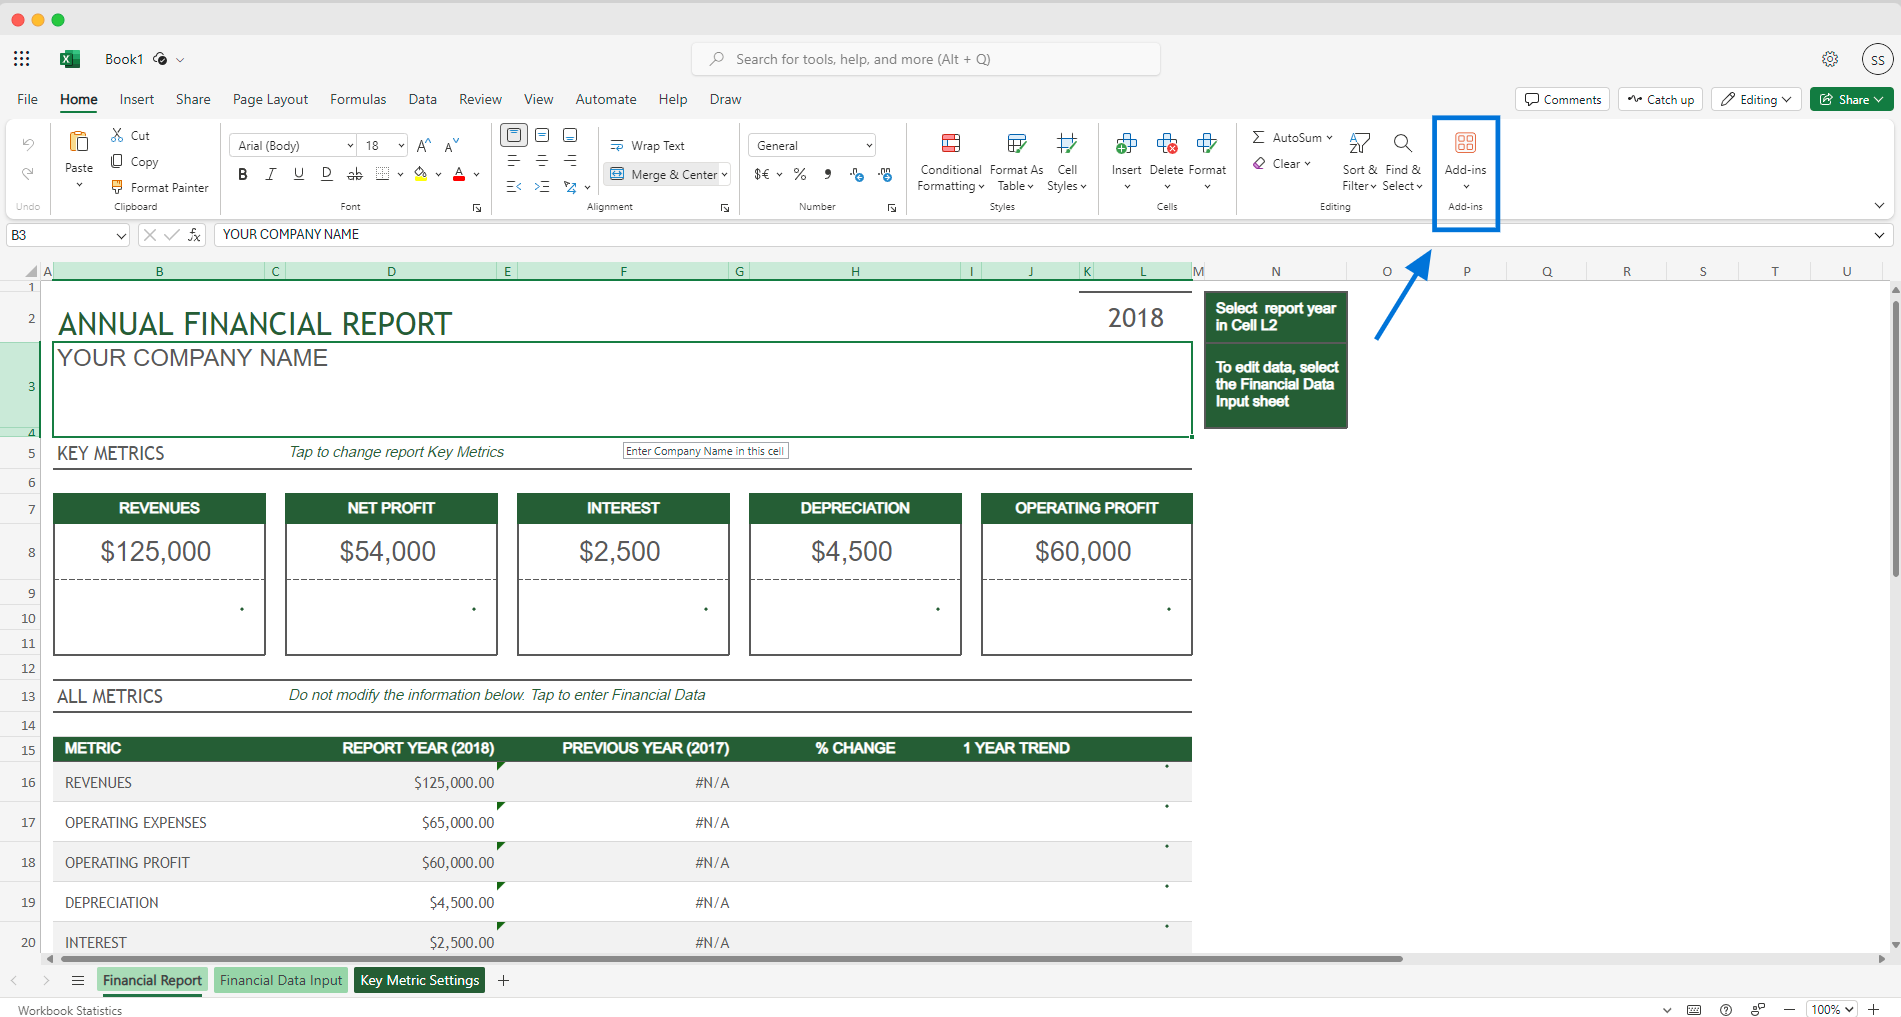Toggle underline on the selected text
The height and width of the screenshot is (1017, 1901).
click(298, 173)
